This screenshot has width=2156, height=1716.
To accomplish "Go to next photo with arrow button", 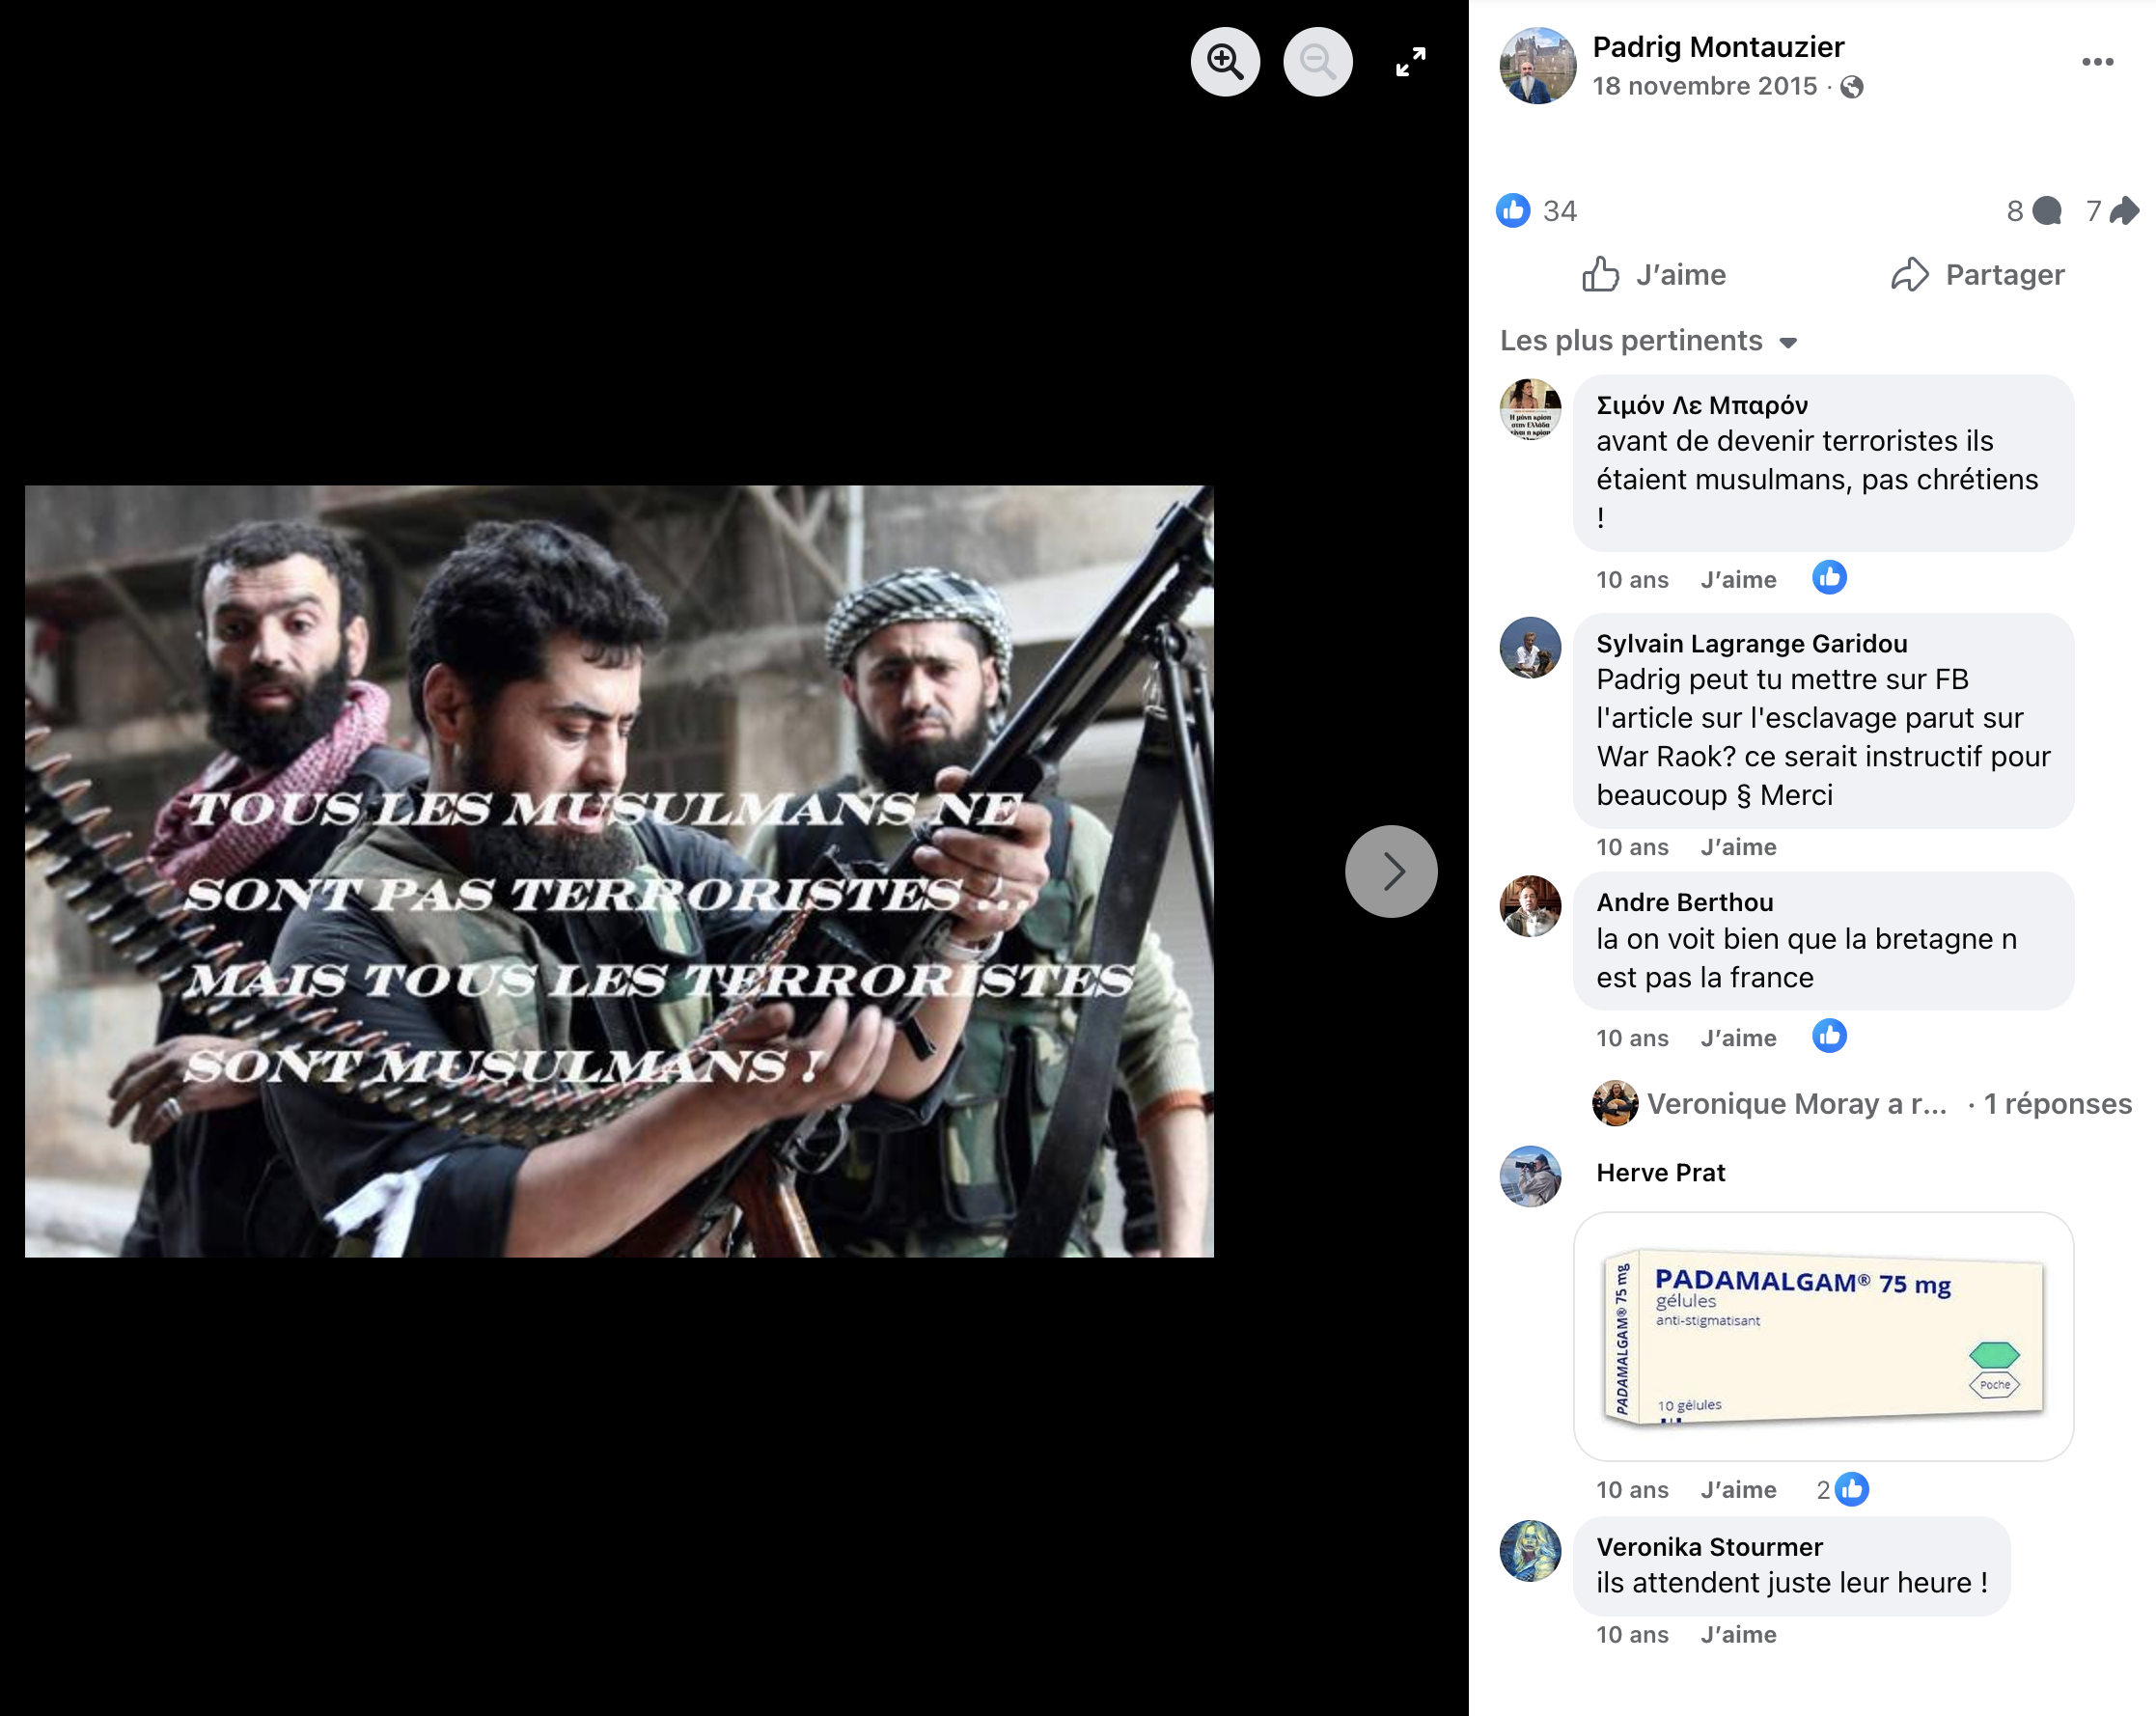I will 1390,871.
